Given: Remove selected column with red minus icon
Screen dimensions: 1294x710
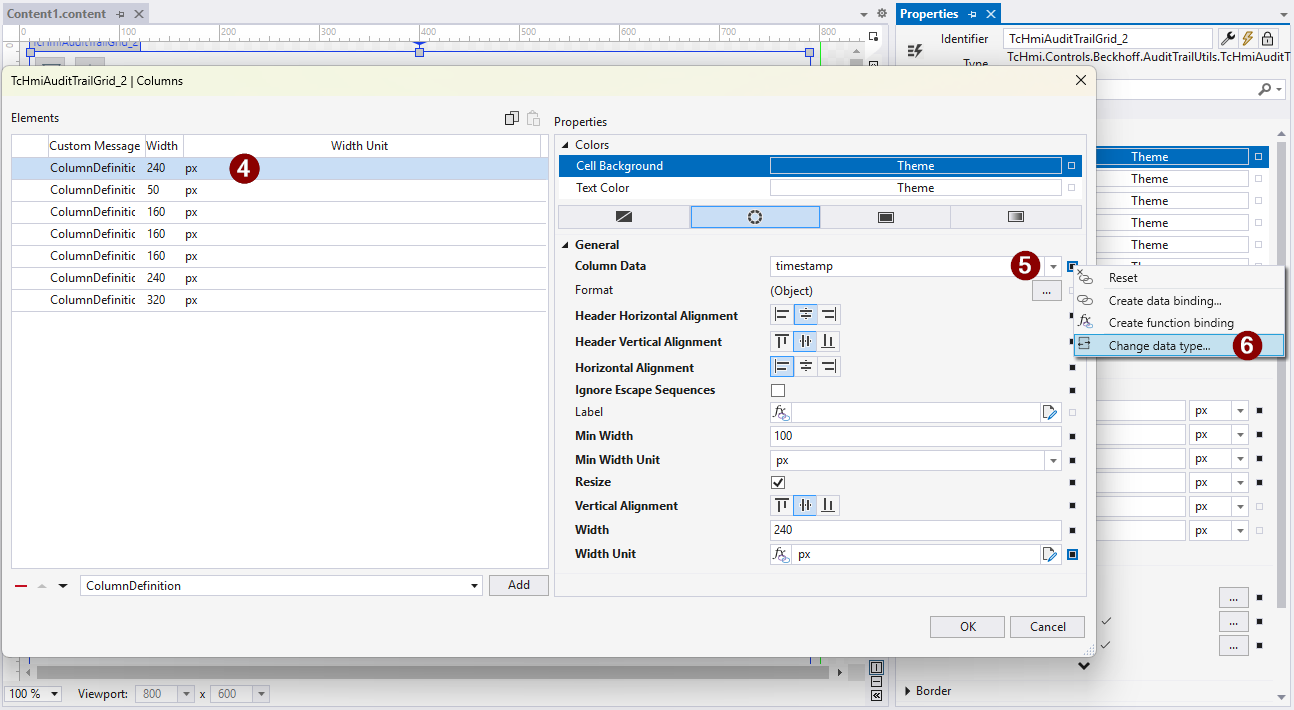Looking at the screenshot, I should point(21,586).
